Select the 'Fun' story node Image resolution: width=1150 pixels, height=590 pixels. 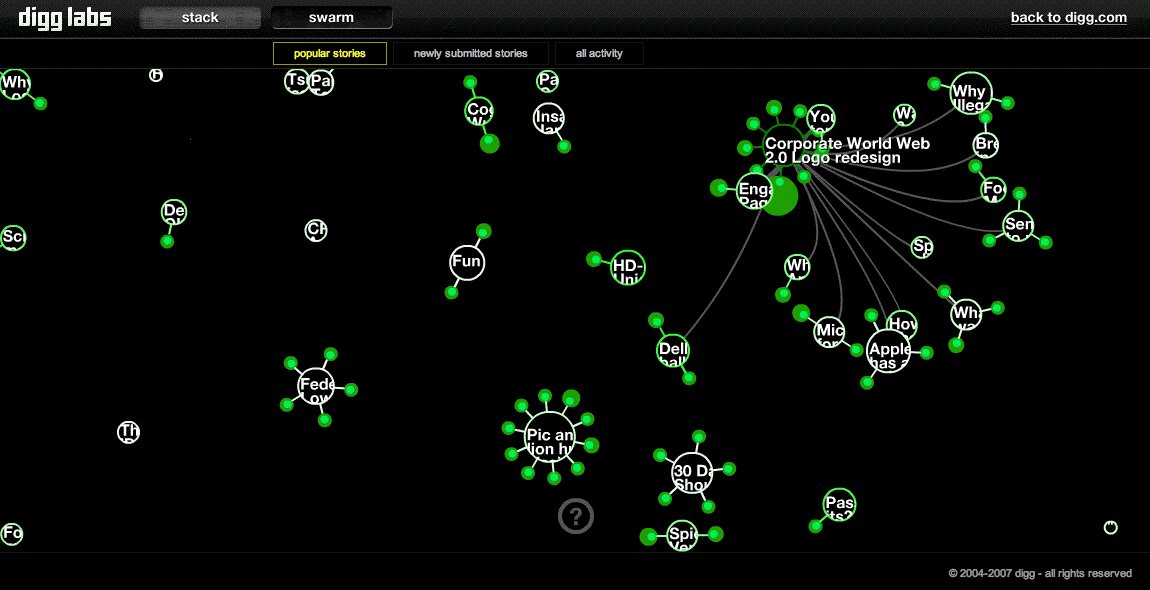click(x=467, y=263)
